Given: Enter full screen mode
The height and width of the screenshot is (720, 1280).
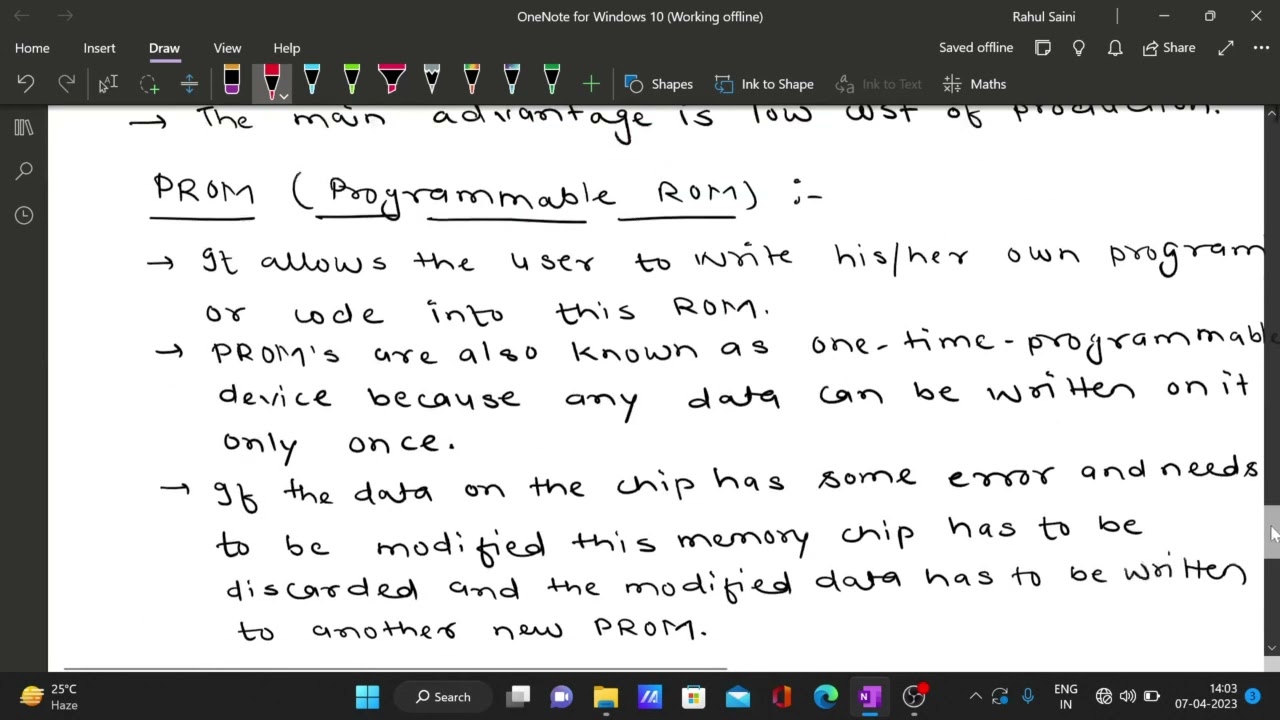Looking at the screenshot, I should coord(1226,47).
